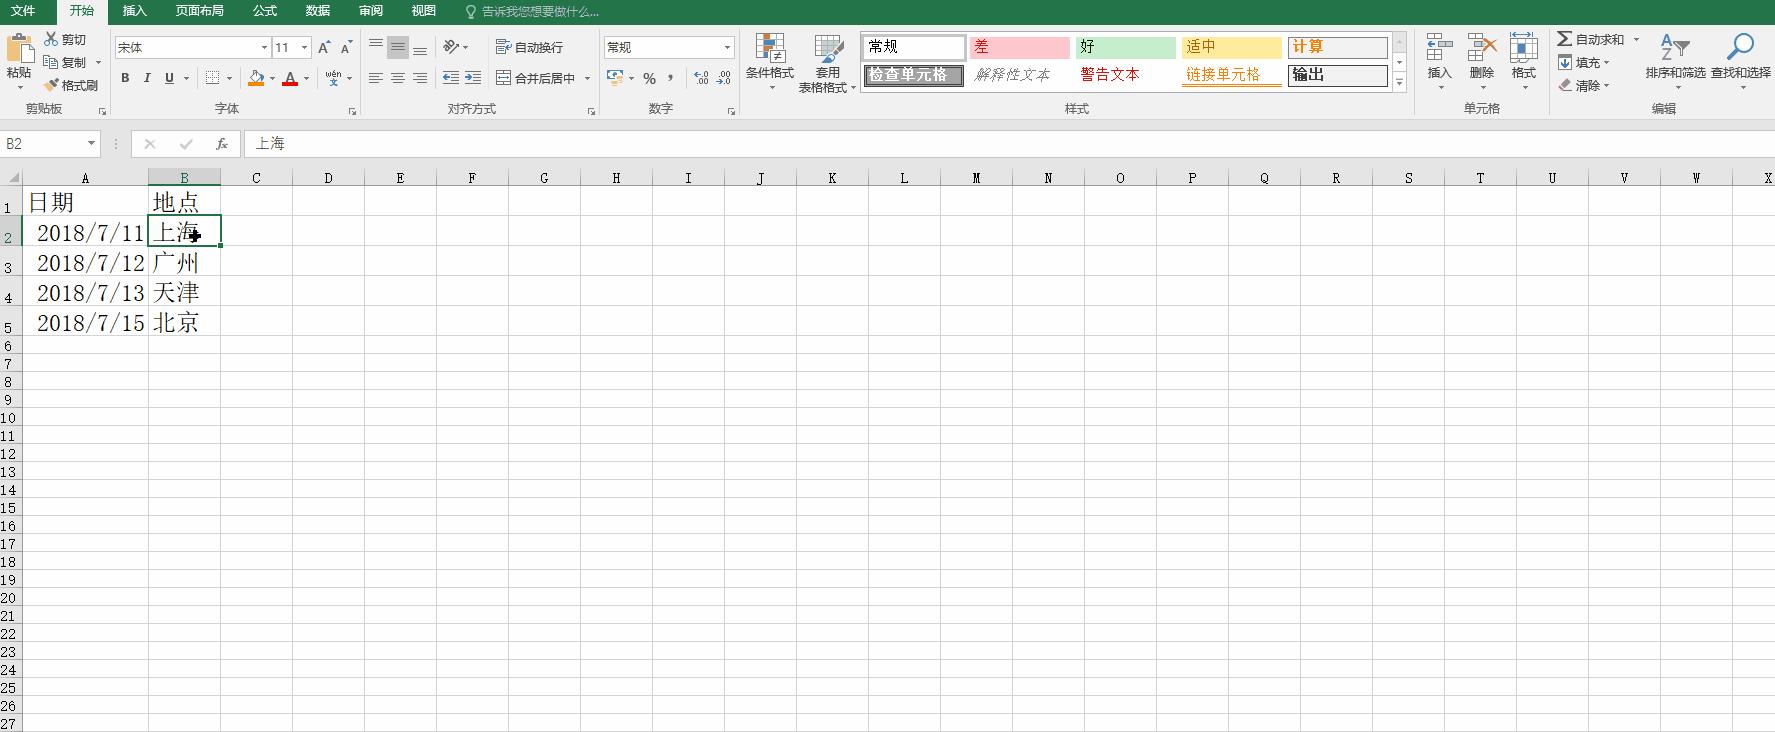Click the phonetic guide (wén) icon

pyautogui.click(x=333, y=78)
